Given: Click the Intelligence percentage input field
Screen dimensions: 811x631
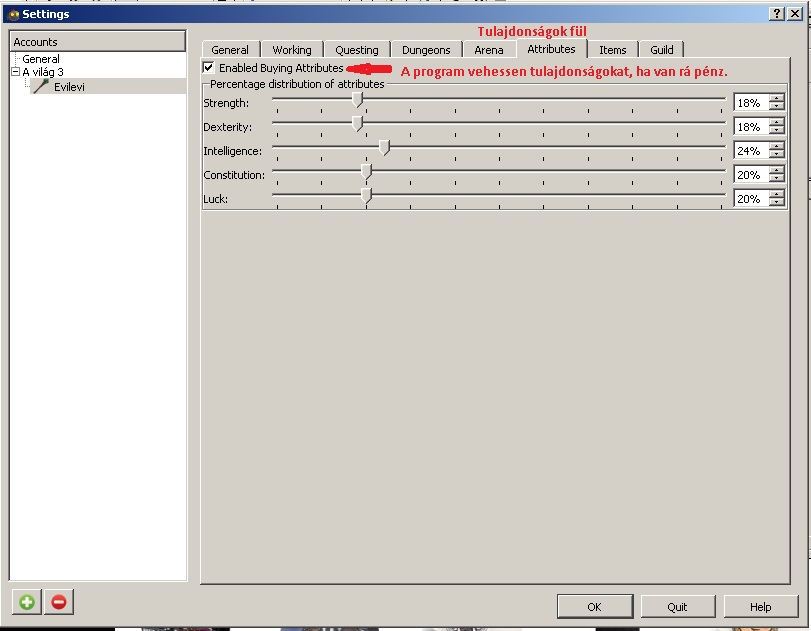Looking at the screenshot, I should [x=749, y=151].
